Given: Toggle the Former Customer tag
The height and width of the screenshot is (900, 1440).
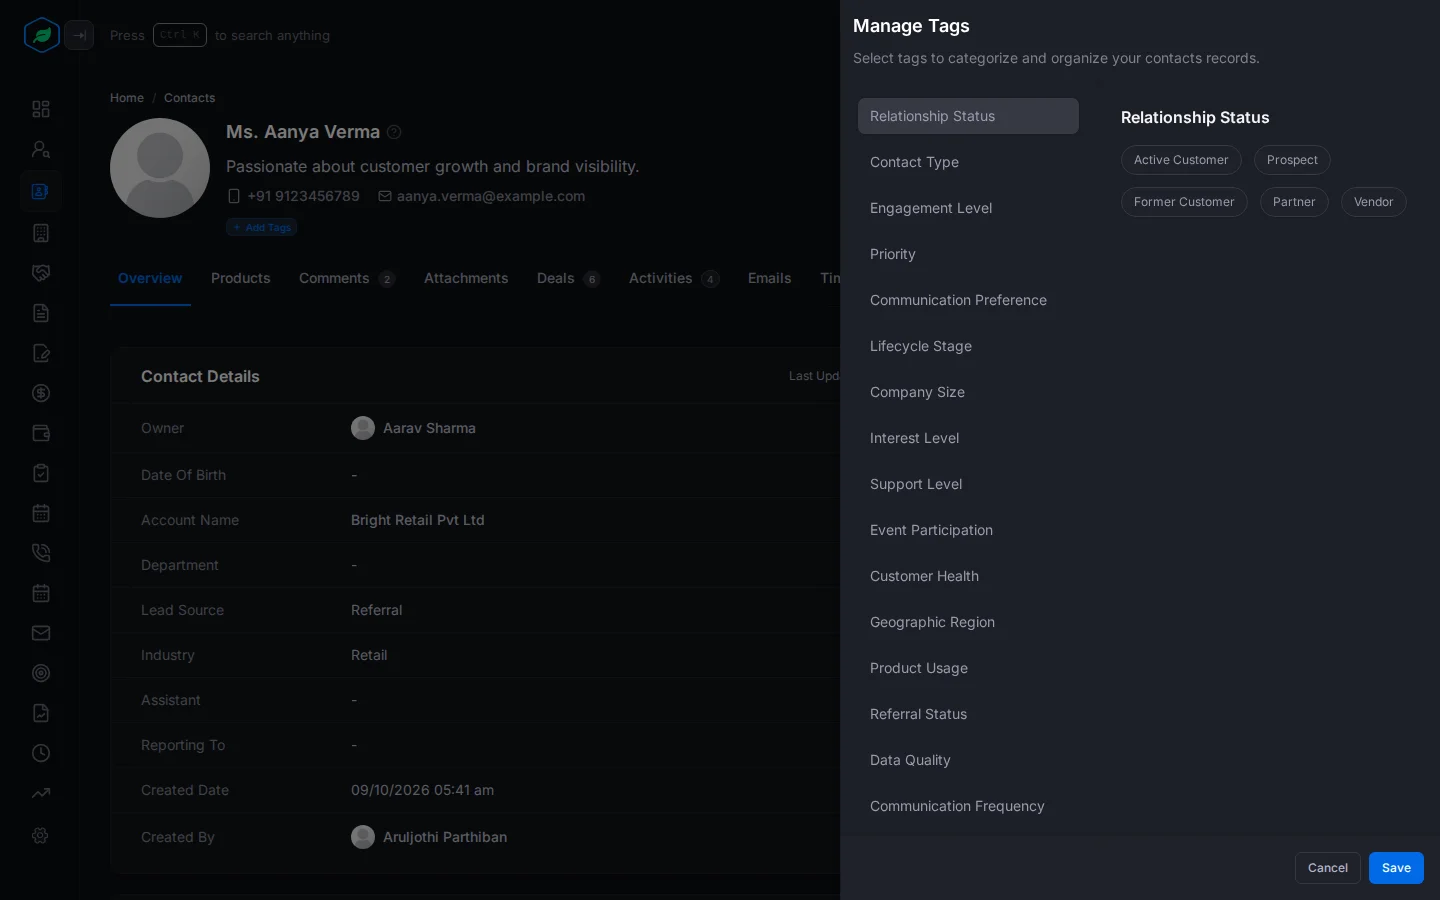Looking at the screenshot, I should click(x=1184, y=202).
